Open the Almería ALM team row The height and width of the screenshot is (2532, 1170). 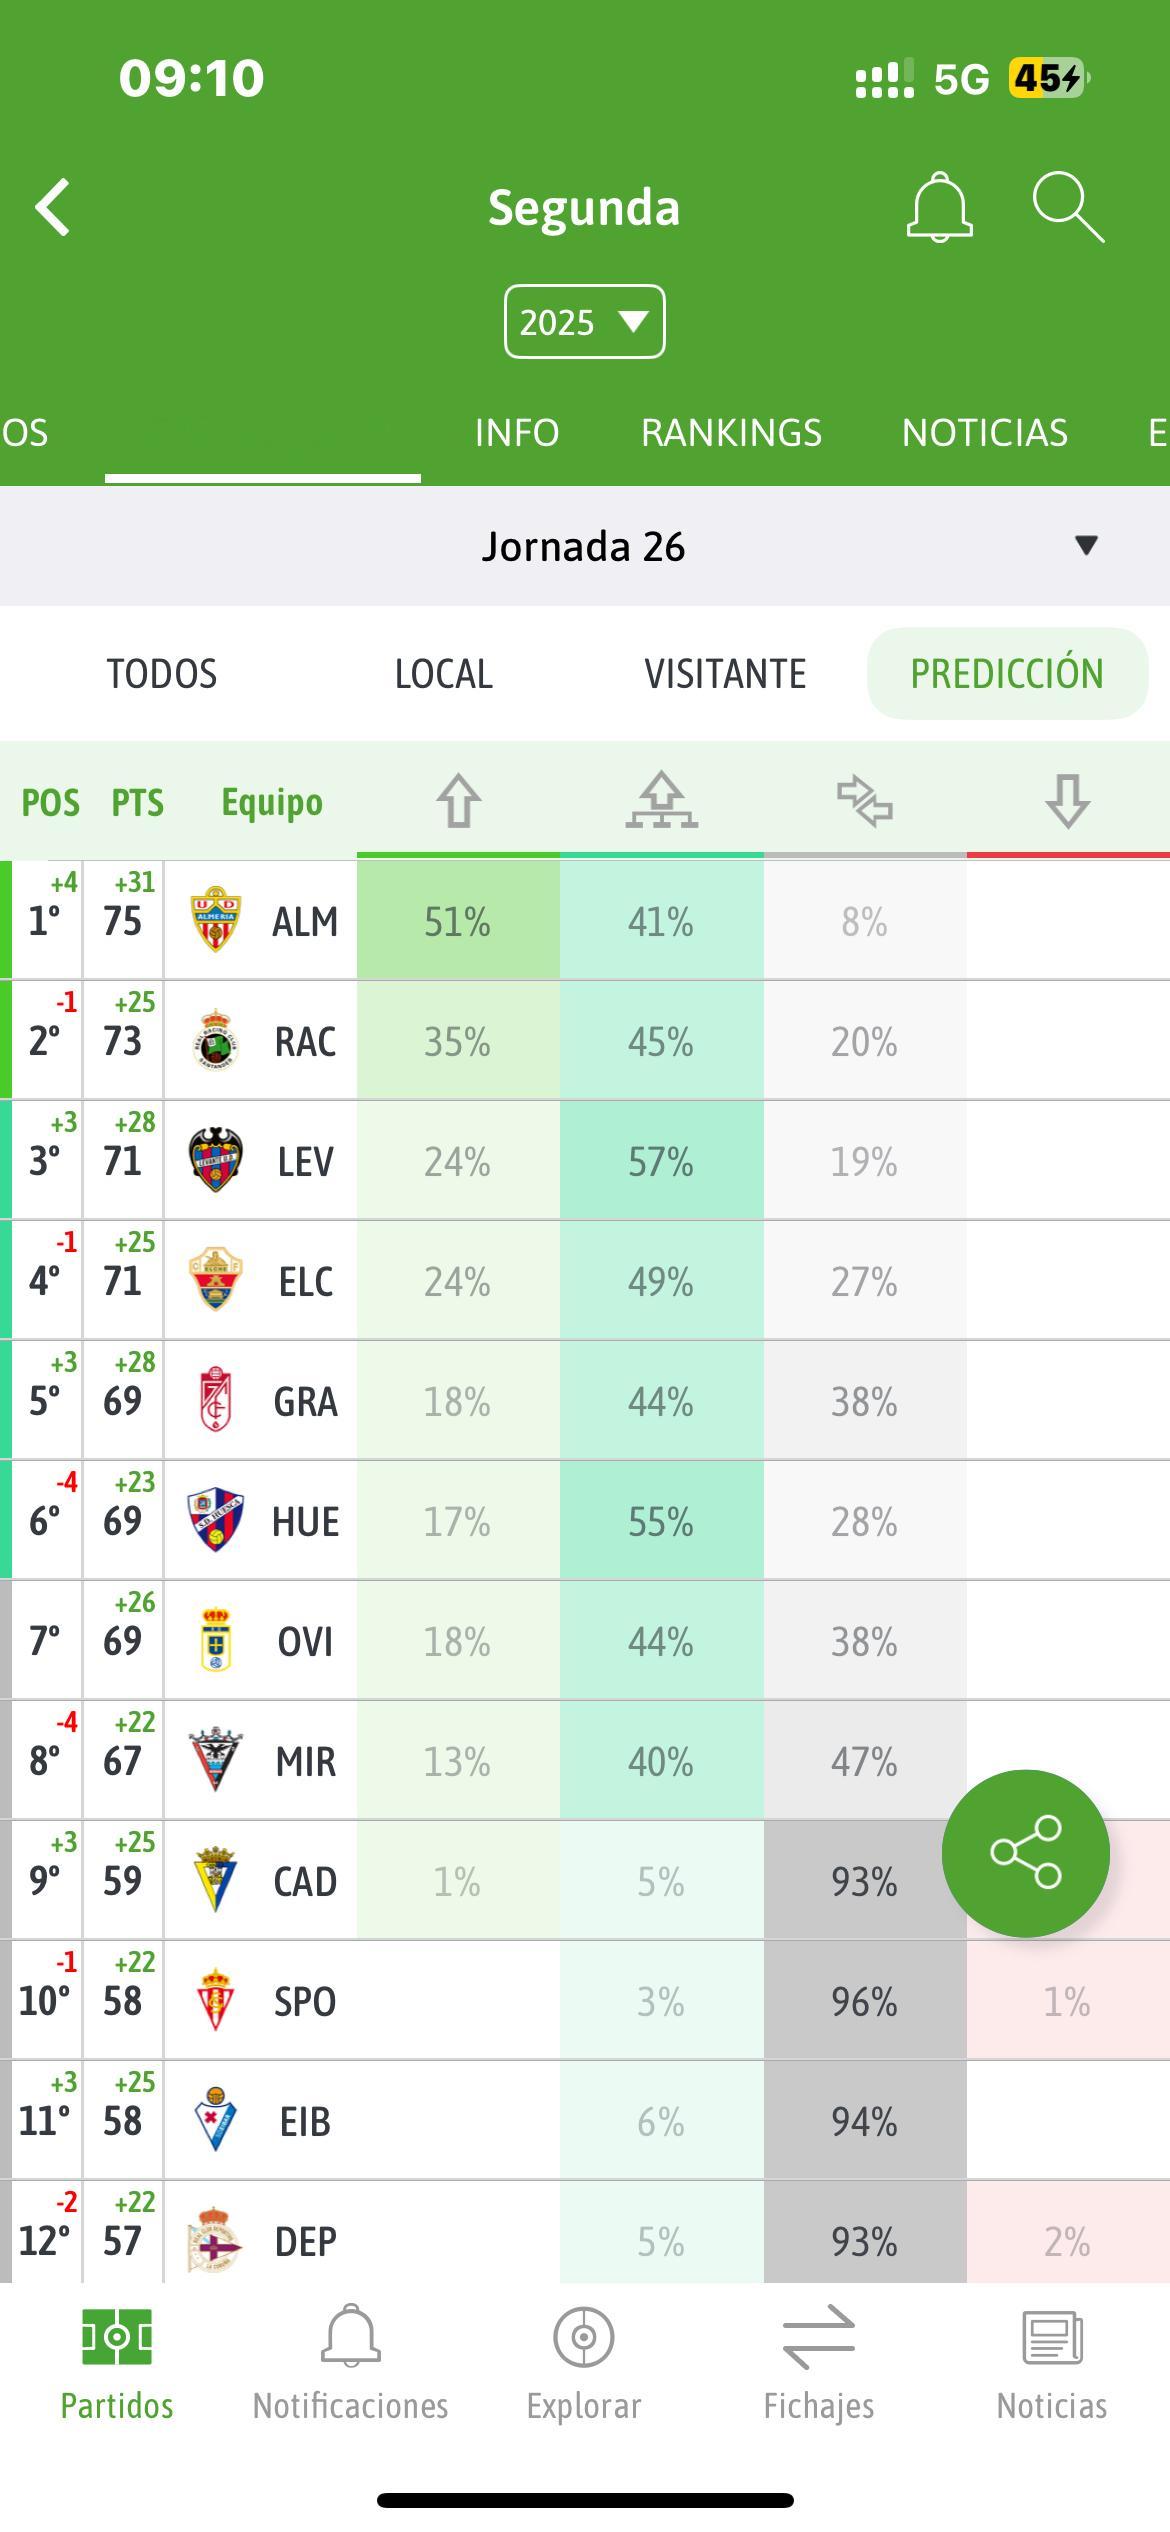click(x=585, y=921)
